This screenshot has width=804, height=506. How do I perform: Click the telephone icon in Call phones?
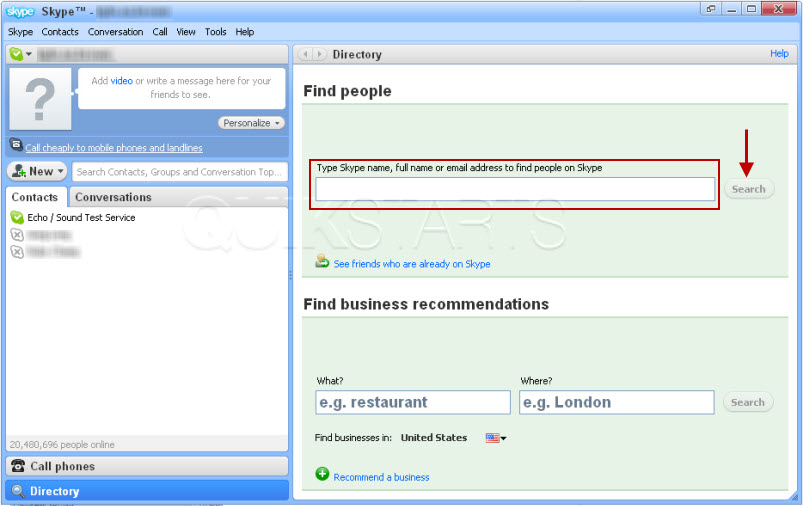(x=18, y=466)
